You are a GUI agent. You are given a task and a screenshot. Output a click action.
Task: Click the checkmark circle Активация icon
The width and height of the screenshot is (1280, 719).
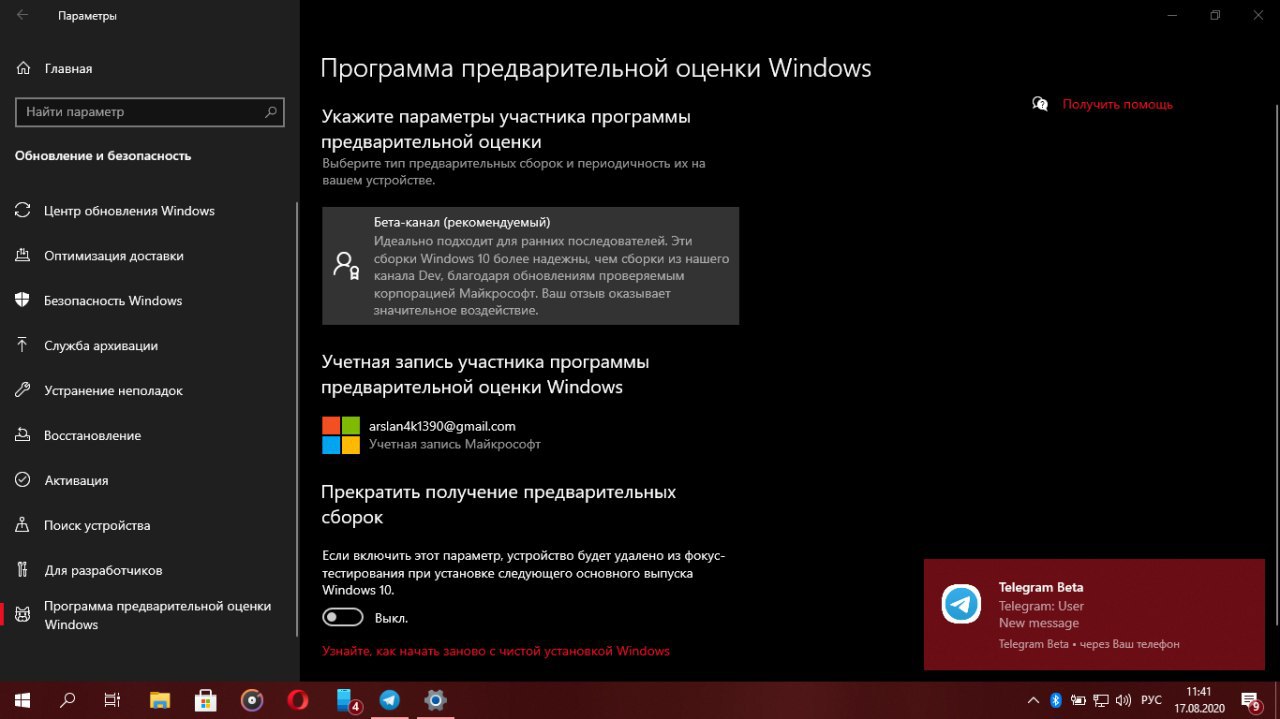tap(23, 481)
